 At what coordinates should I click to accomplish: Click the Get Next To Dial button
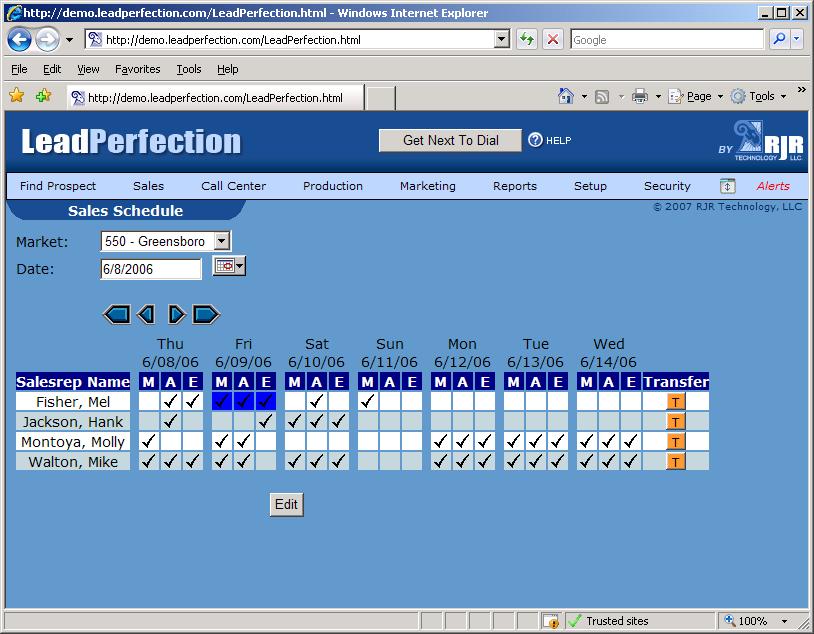451,140
